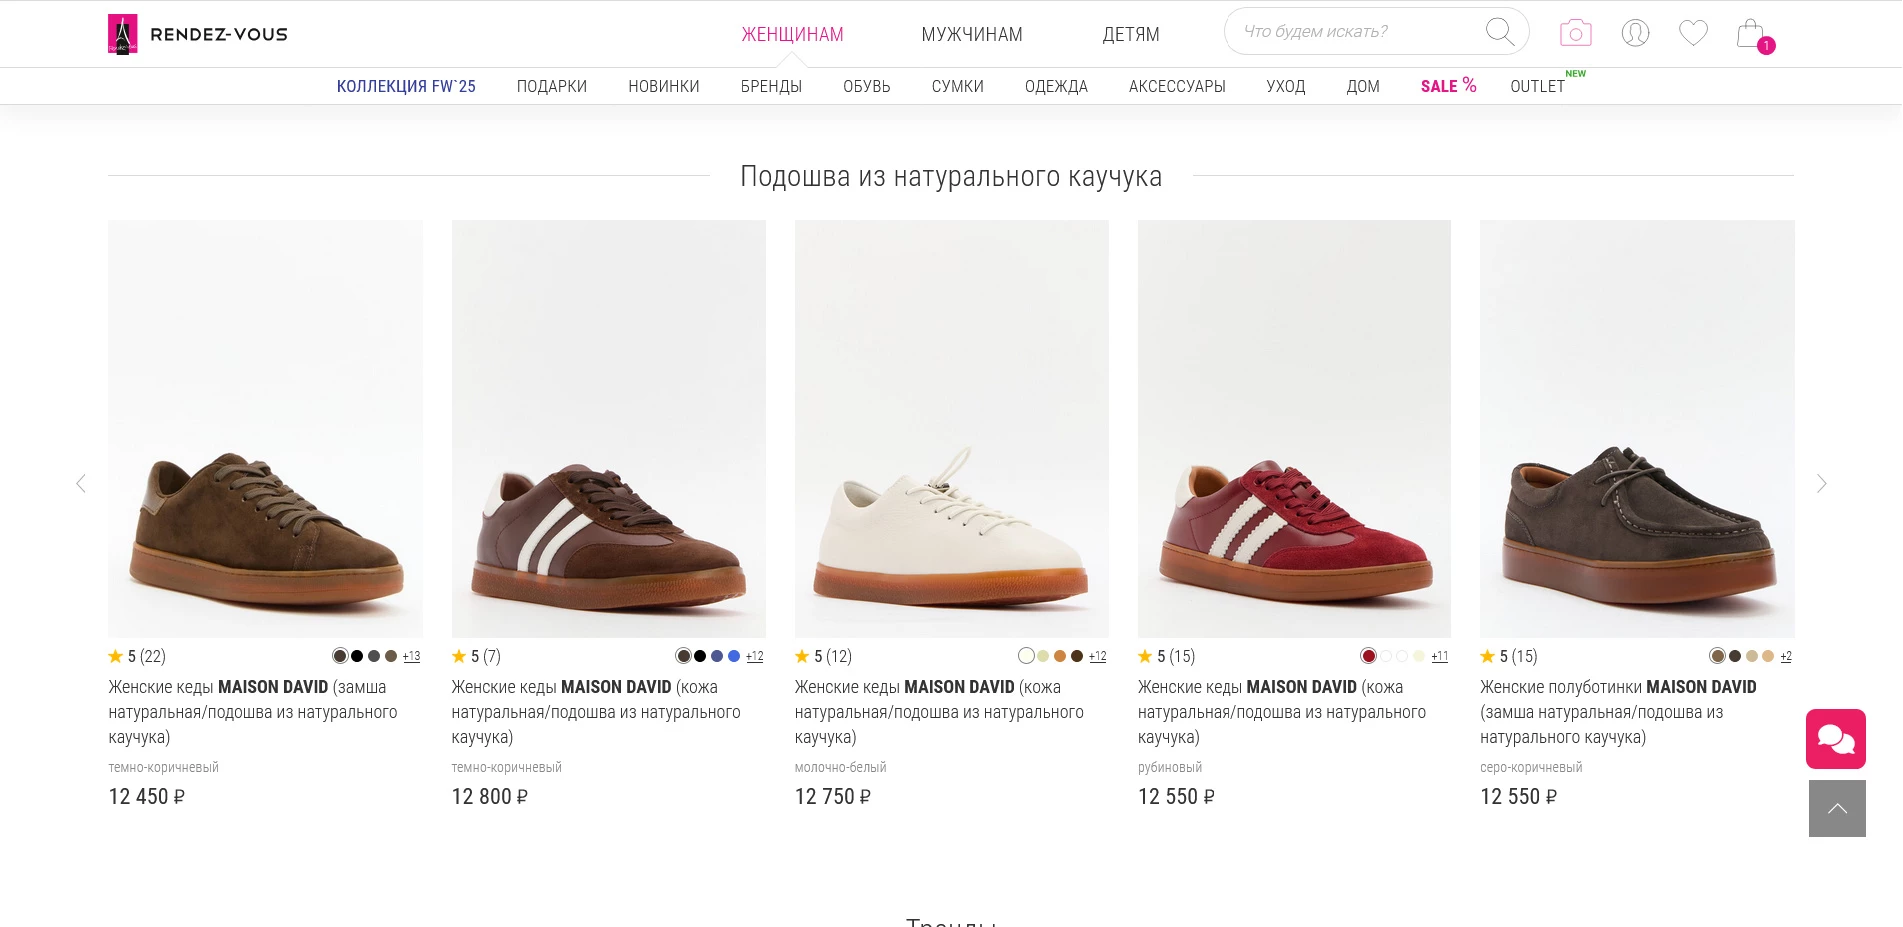Select the blue color variant of second sneakers
Viewport: 1903px width, 927px height.
tap(733, 656)
